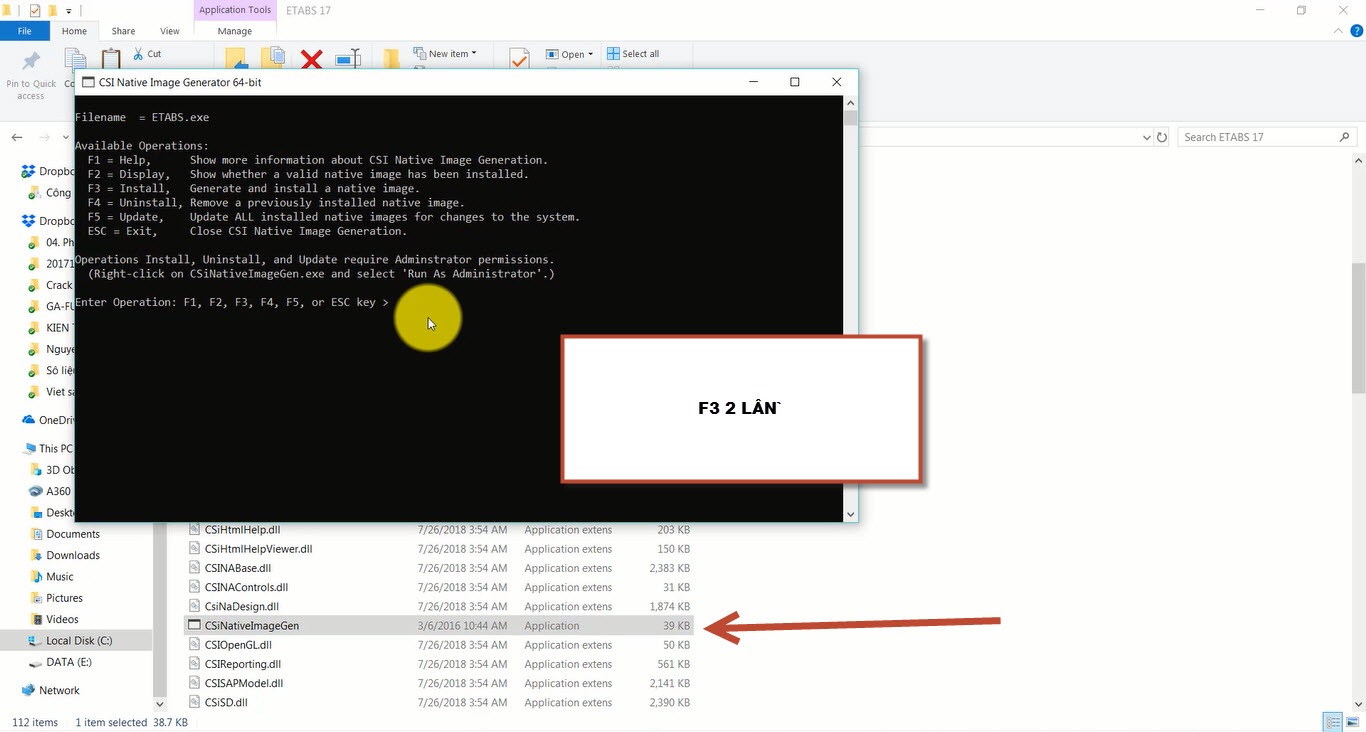Minimize the CSI Native Image Generator window
This screenshot has width=1366, height=732.
pos(752,82)
